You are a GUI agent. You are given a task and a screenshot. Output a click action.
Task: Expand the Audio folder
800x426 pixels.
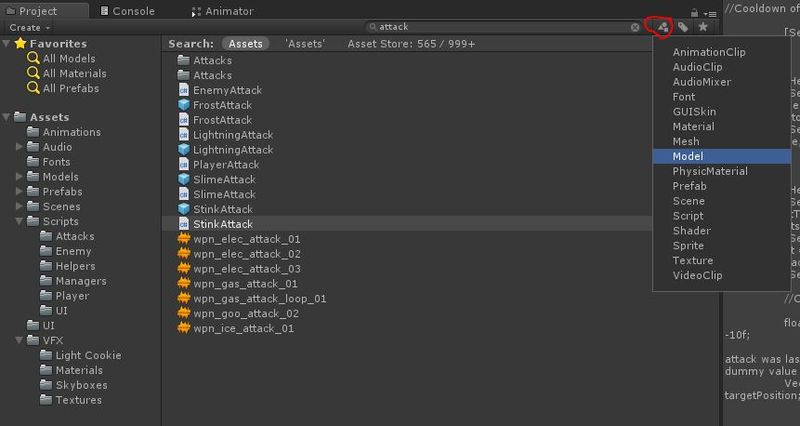pyautogui.click(x=19, y=147)
